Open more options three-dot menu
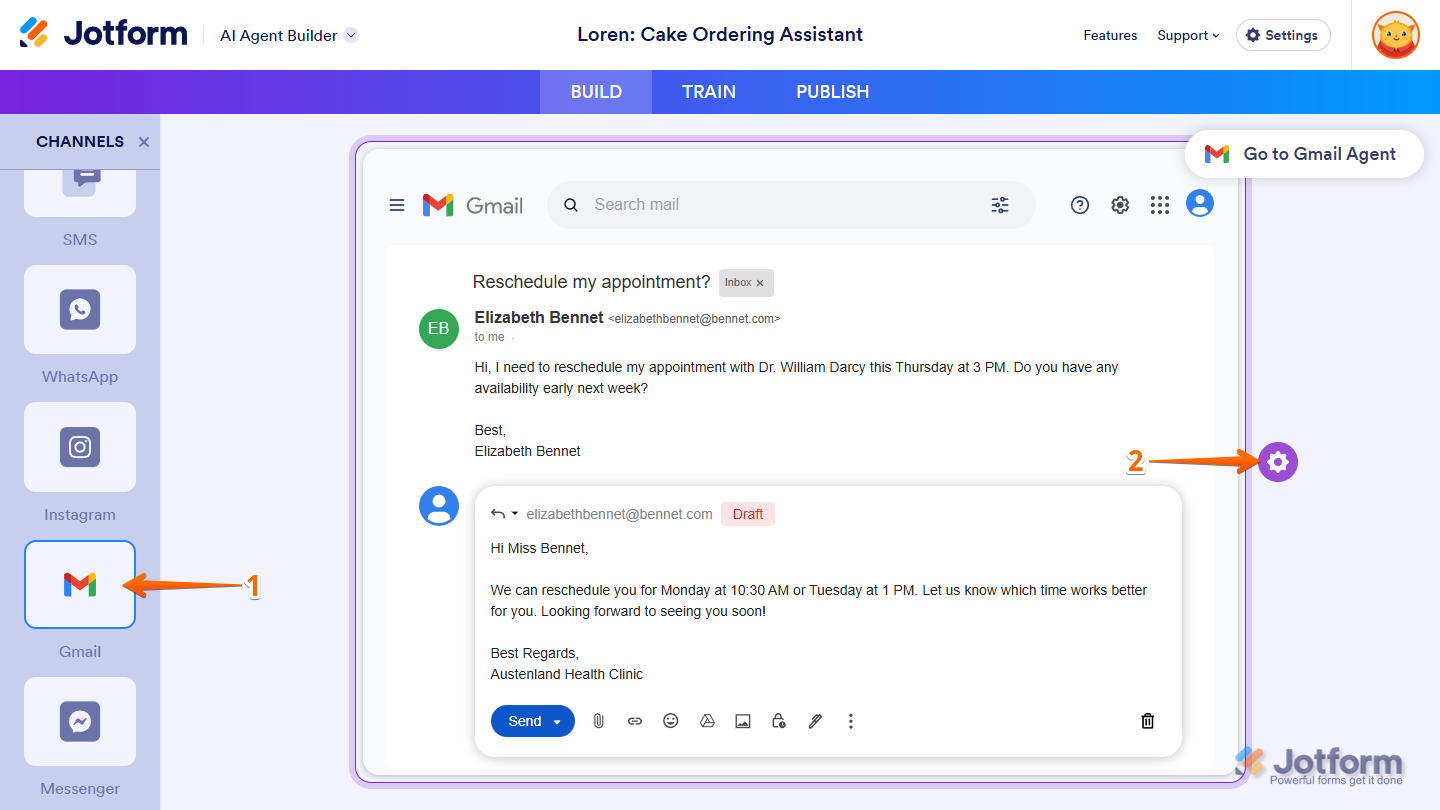 coord(851,721)
